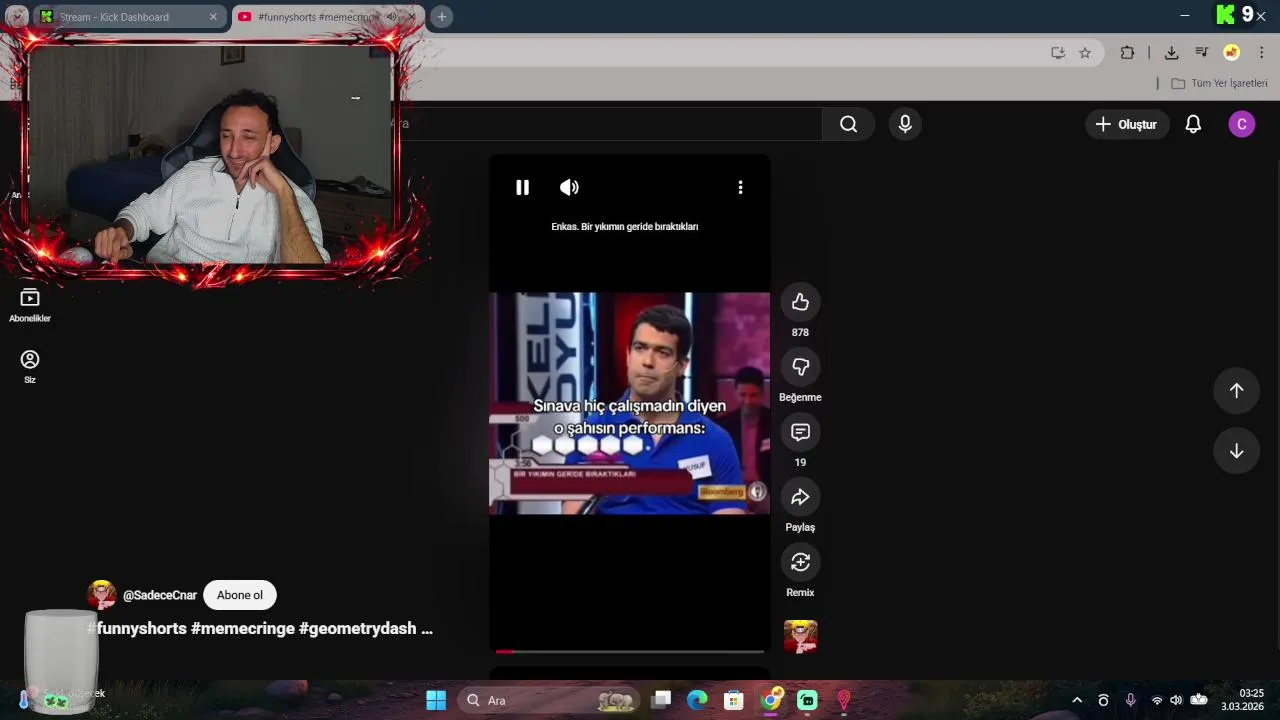The width and height of the screenshot is (1280, 720).
Task: Open the Short's three-dot options menu
Action: (740, 187)
